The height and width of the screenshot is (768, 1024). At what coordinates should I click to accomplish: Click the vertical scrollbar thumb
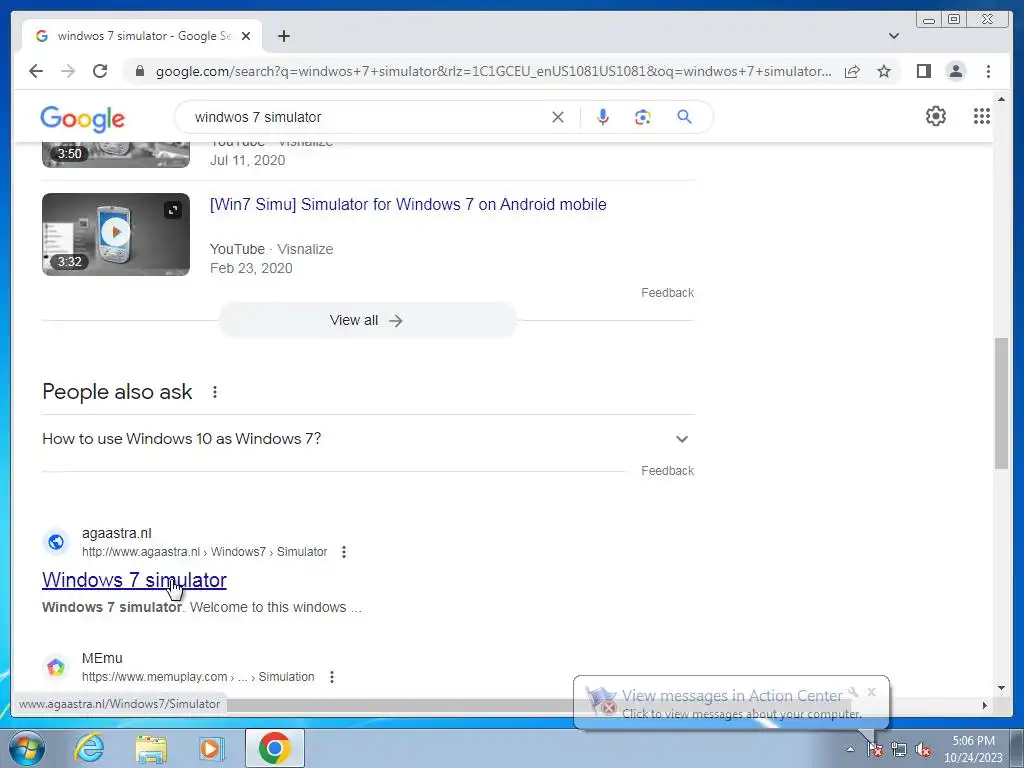click(x=1001, y=403)
